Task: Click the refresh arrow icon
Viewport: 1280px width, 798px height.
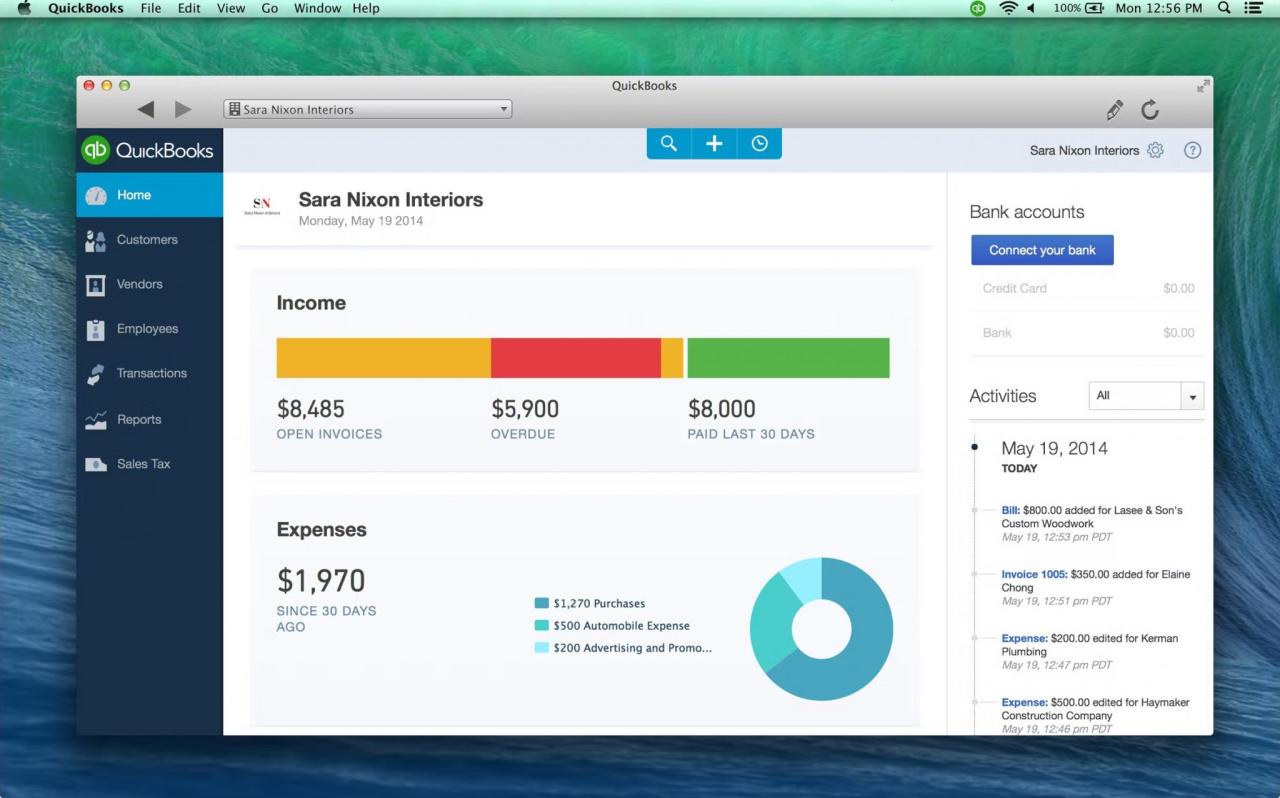Action: coord(1150,110)
